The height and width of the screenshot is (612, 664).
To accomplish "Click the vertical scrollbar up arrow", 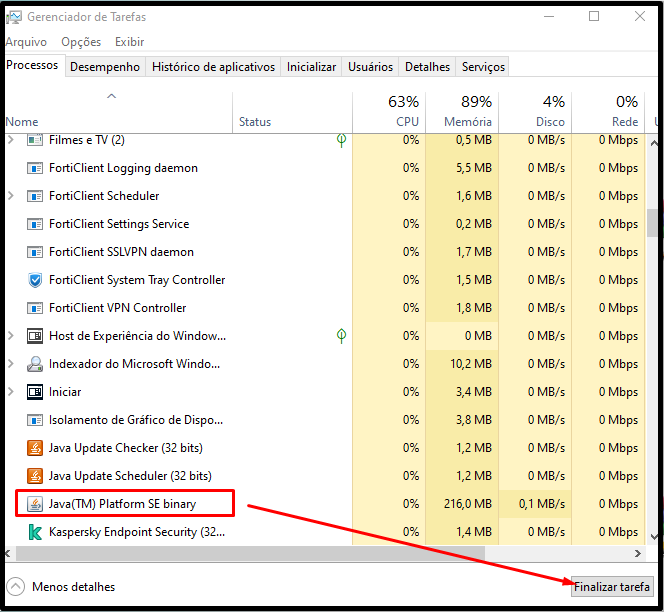I will pyautogui.click(x=654, y=143).
